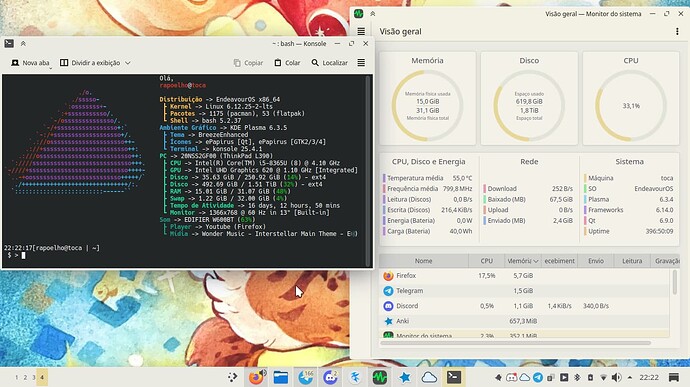
Task: Switch to virtual desktop 1
Action: pos(17,377)
